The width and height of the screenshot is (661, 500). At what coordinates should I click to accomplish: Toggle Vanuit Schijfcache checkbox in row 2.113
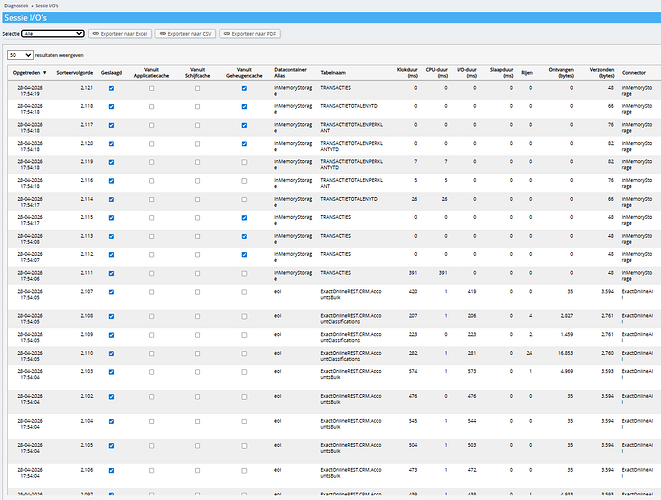tap(197, 237)
